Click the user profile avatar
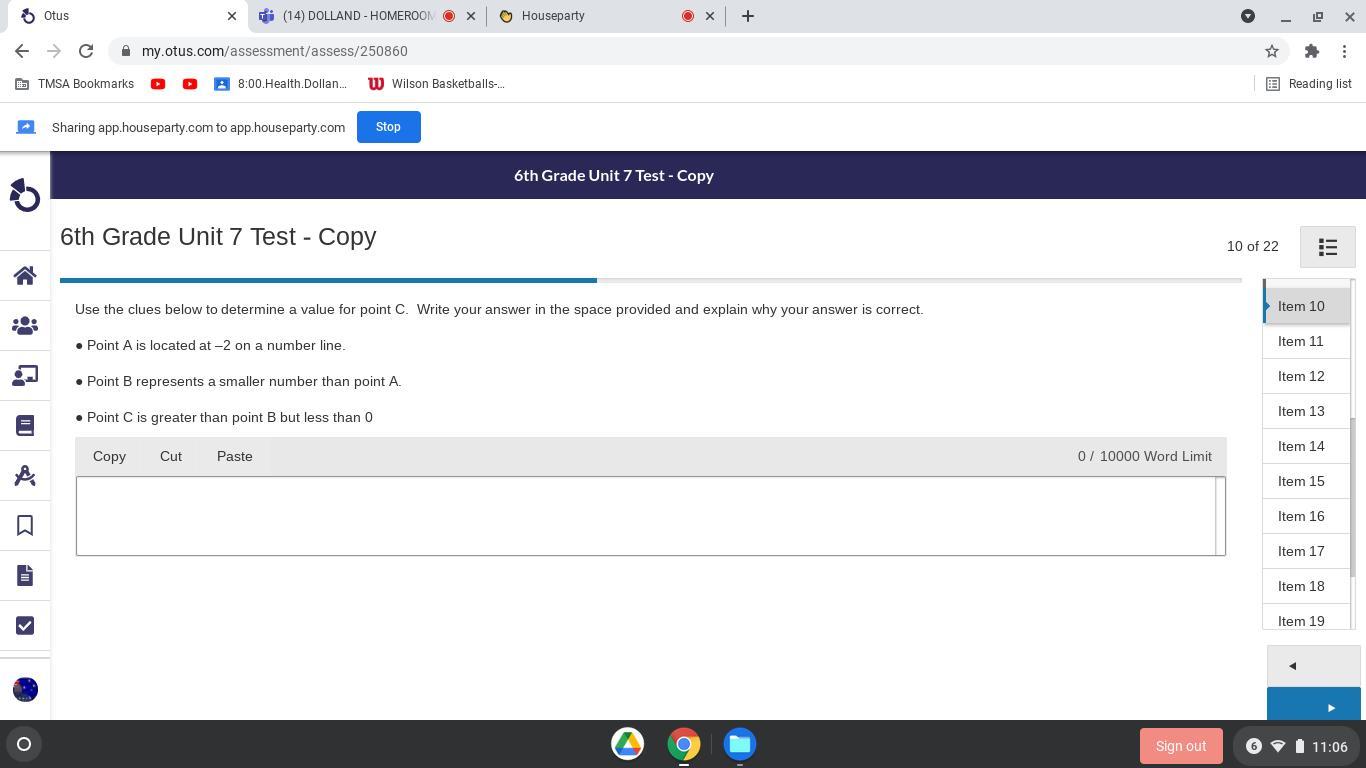 click(x=25, y=689)
